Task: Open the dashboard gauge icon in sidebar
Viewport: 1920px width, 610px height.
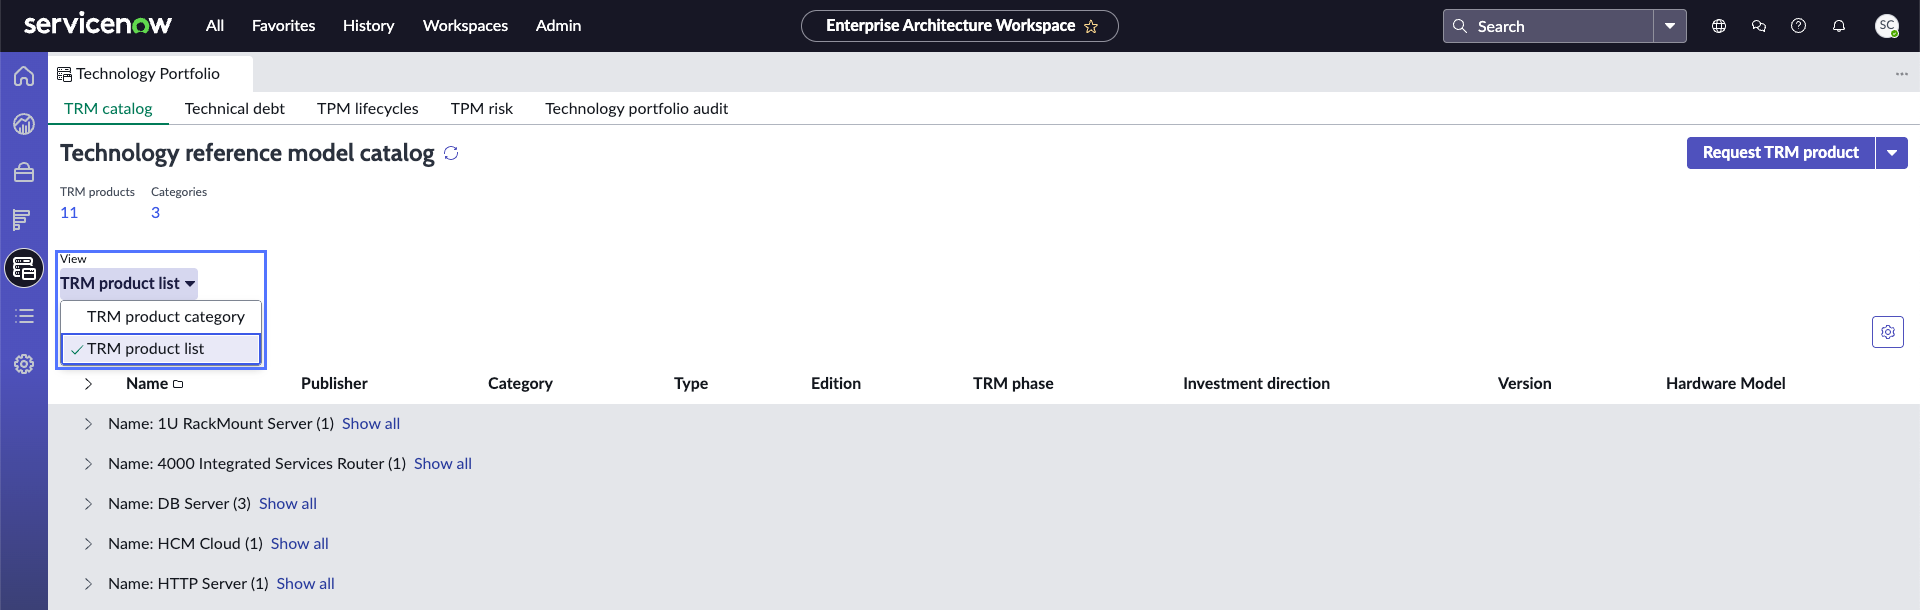Action: coord(24,124)
